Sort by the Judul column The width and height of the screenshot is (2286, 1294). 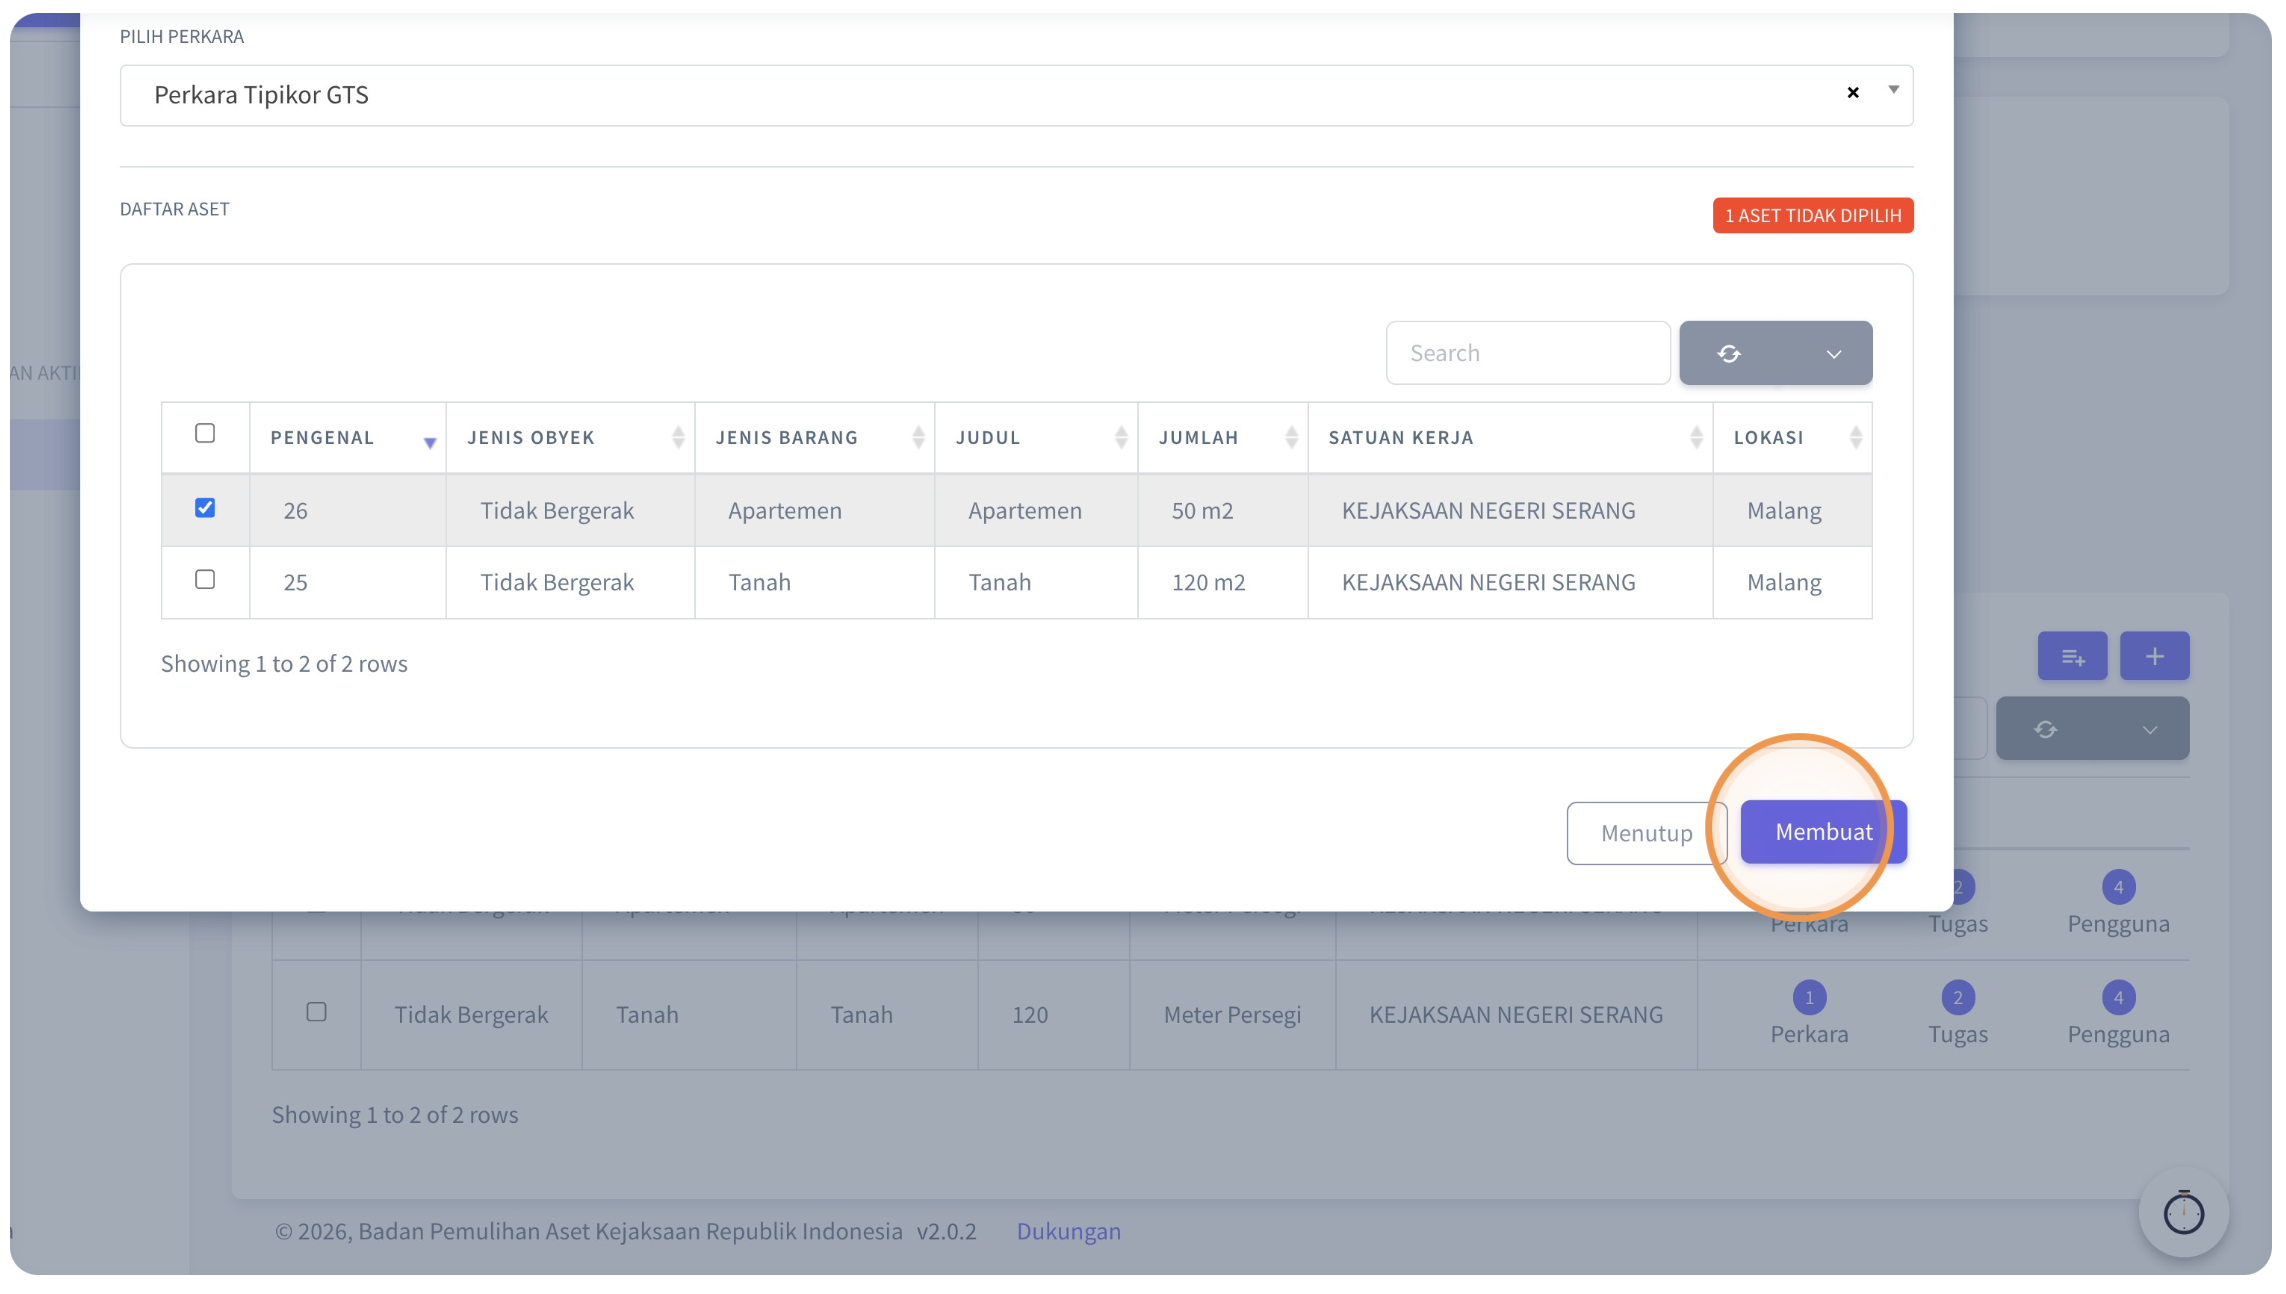tap(1035, 438)
